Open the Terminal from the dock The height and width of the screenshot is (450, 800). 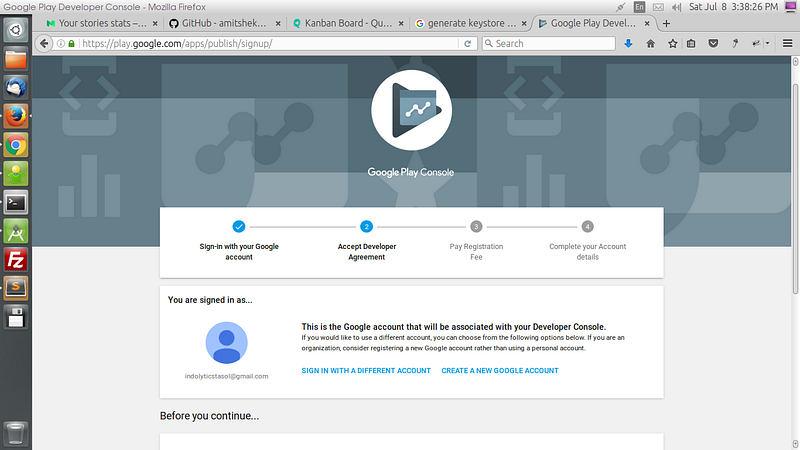pos(16,203)
